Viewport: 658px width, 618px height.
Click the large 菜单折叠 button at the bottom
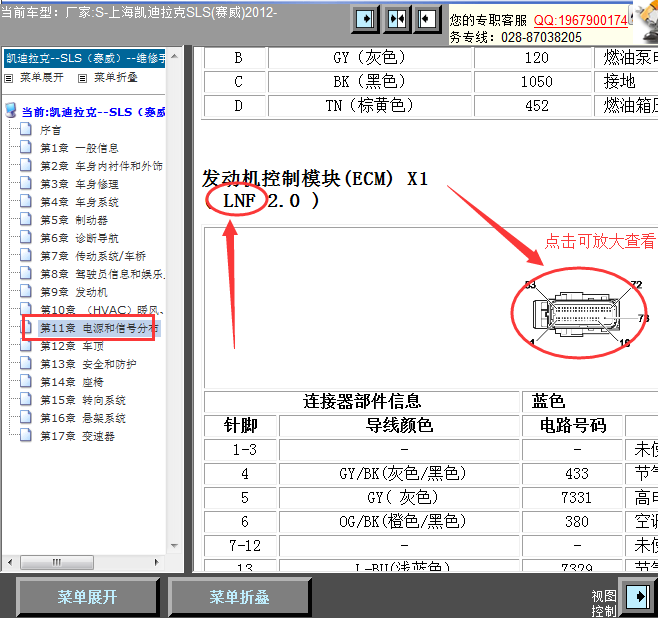coord(239,597)
